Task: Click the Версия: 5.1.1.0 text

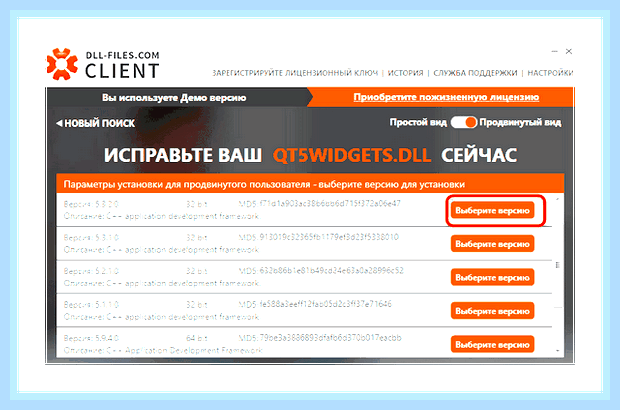Action: 91,305
